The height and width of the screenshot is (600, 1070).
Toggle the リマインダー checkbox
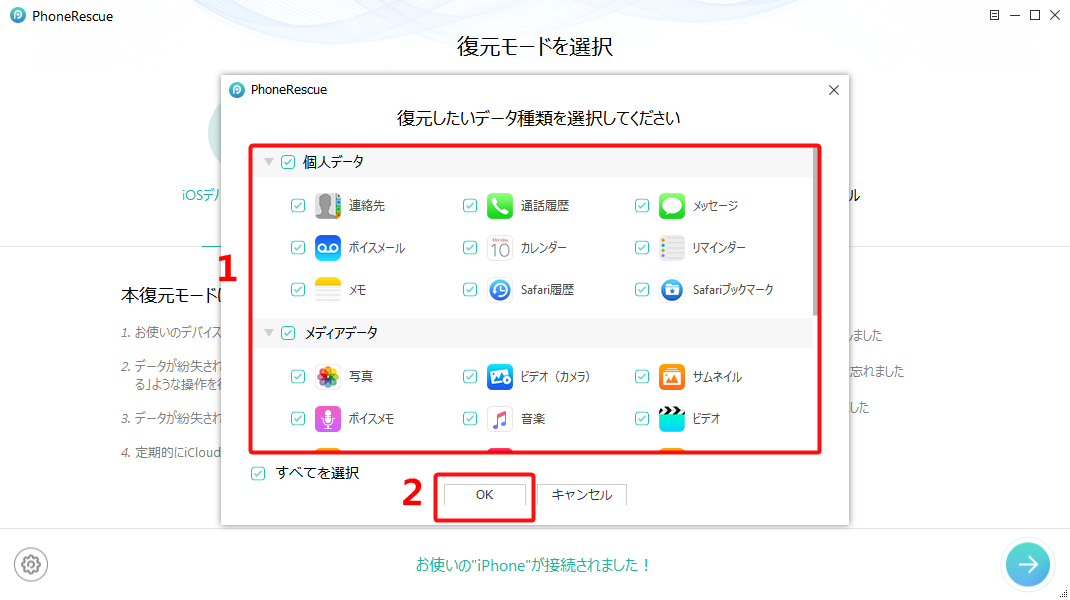pyautogui.click(x=641, y=248)
